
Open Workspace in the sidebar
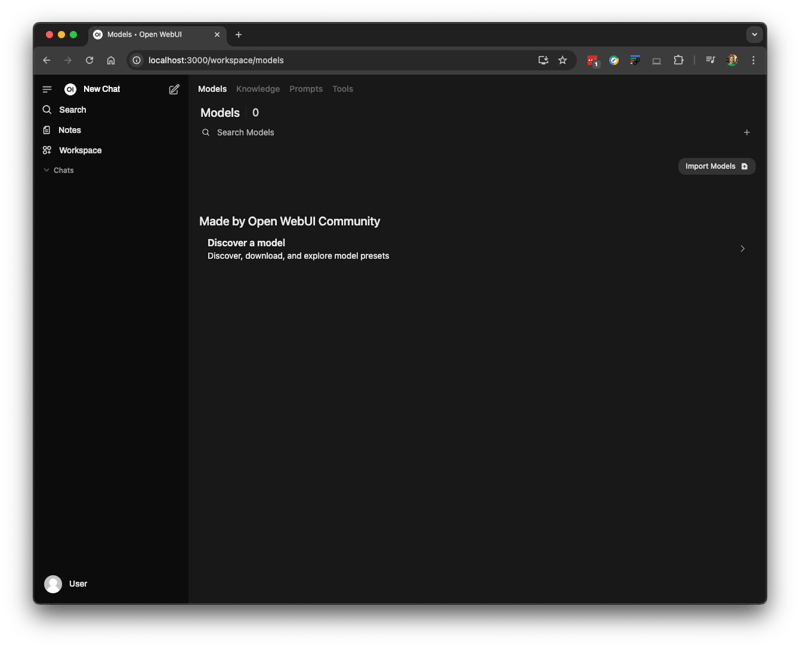tap(79, 150)
